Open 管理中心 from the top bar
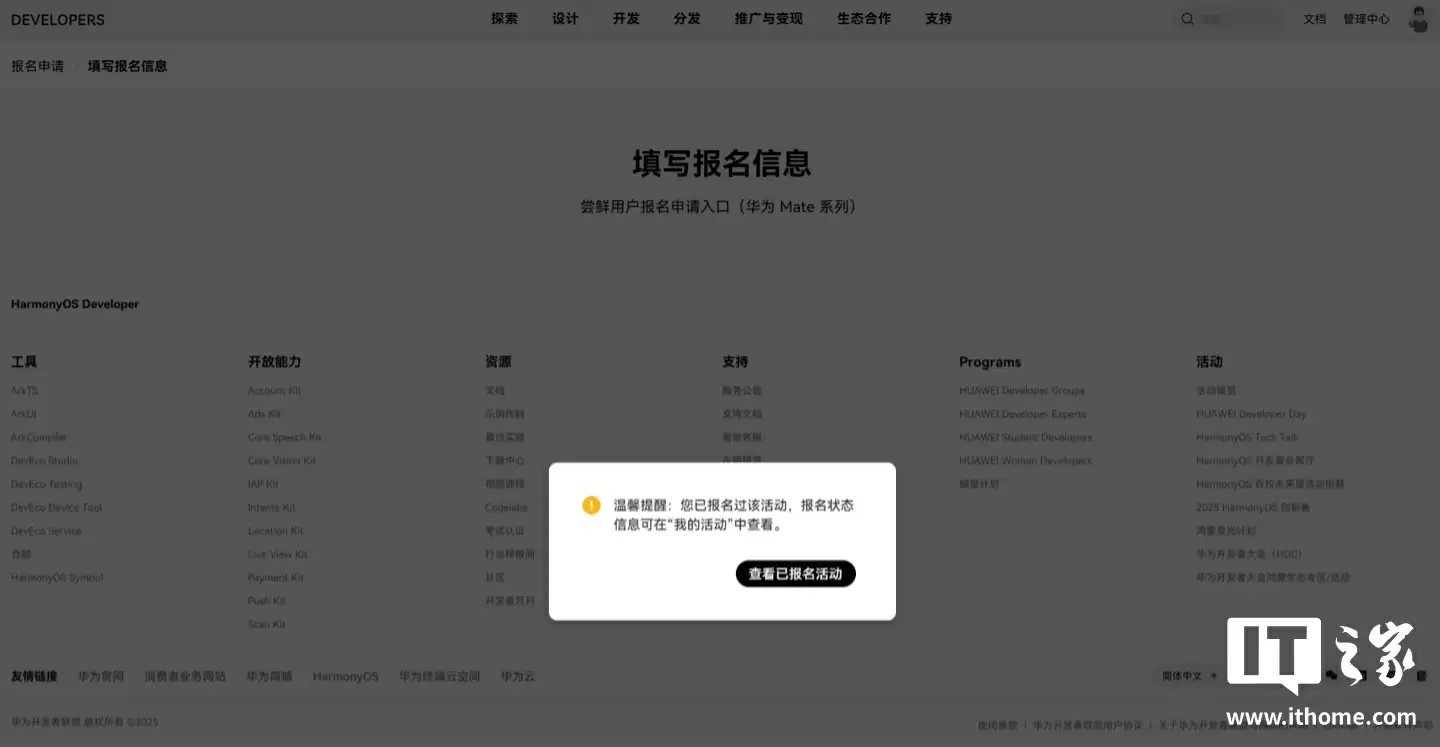 pyautogui.click(x=1366, y=18)
